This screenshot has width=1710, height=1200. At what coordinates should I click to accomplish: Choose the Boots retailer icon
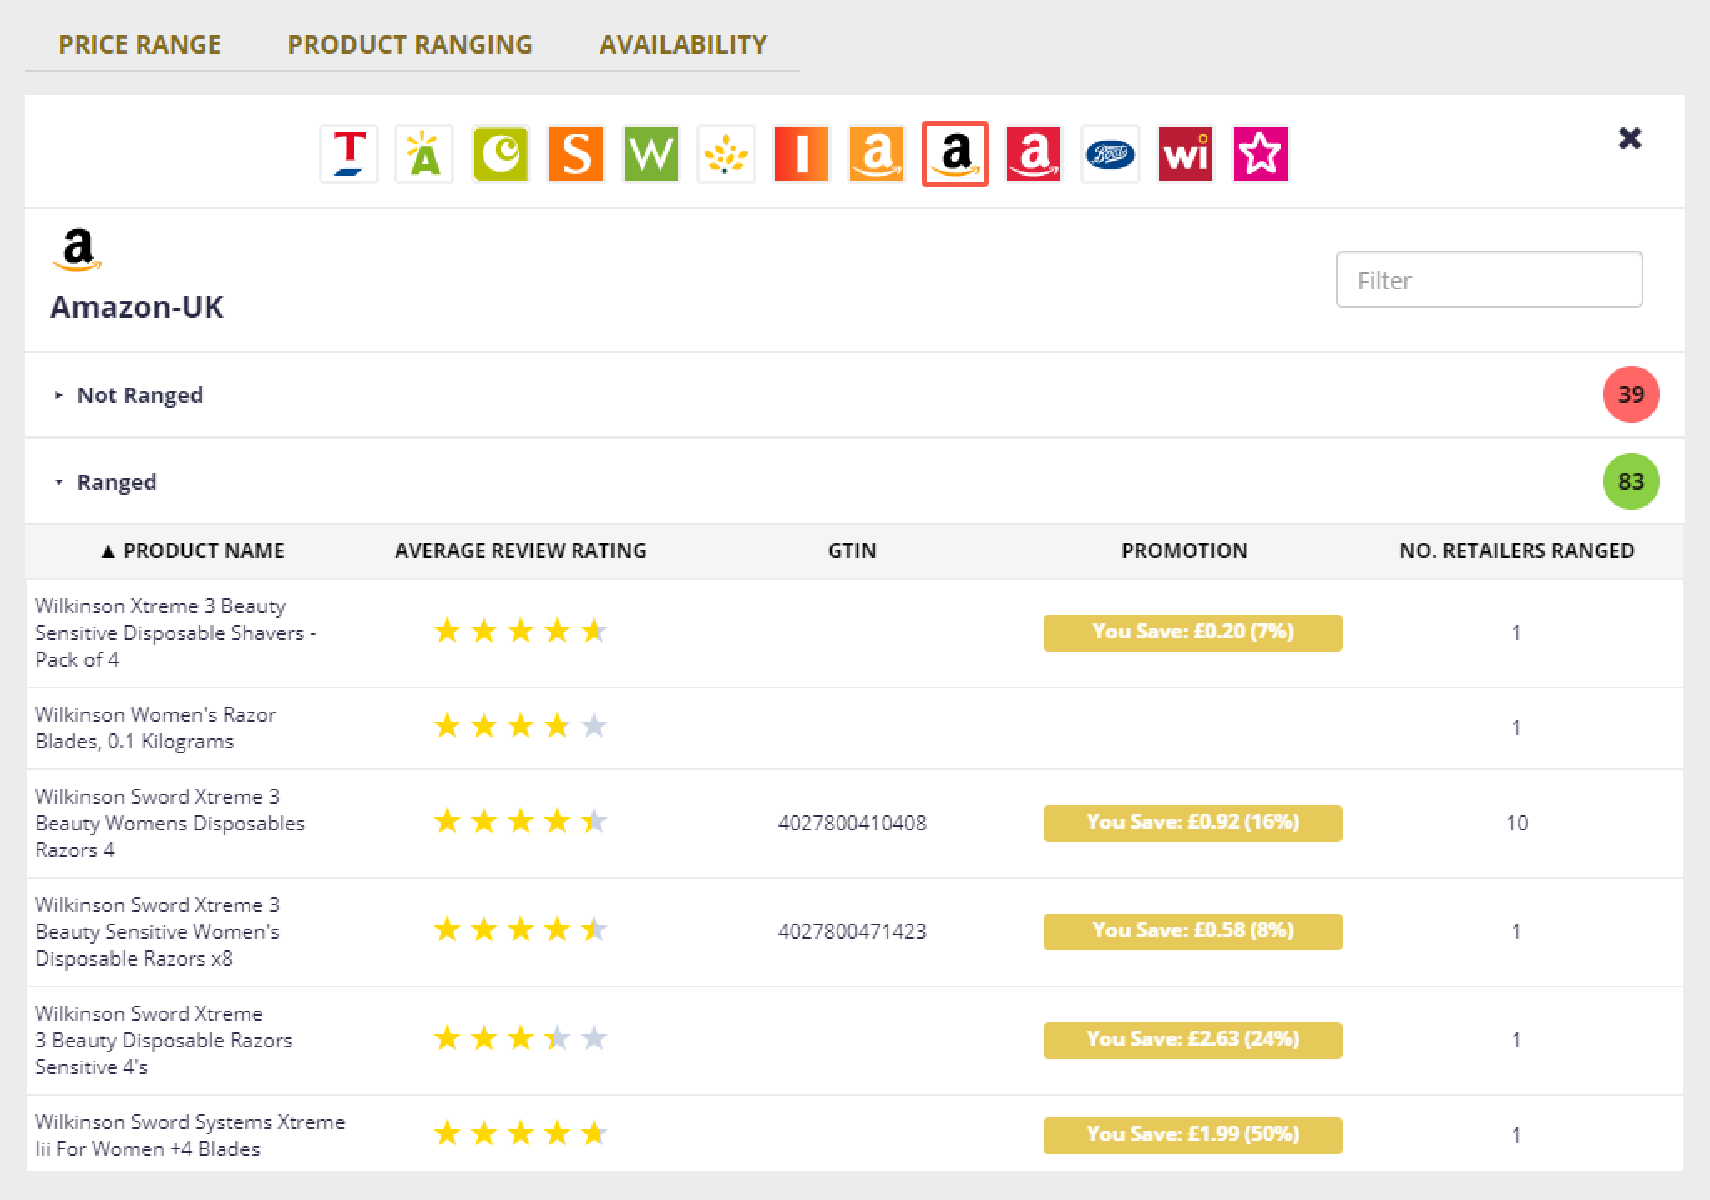[1110, 154]
